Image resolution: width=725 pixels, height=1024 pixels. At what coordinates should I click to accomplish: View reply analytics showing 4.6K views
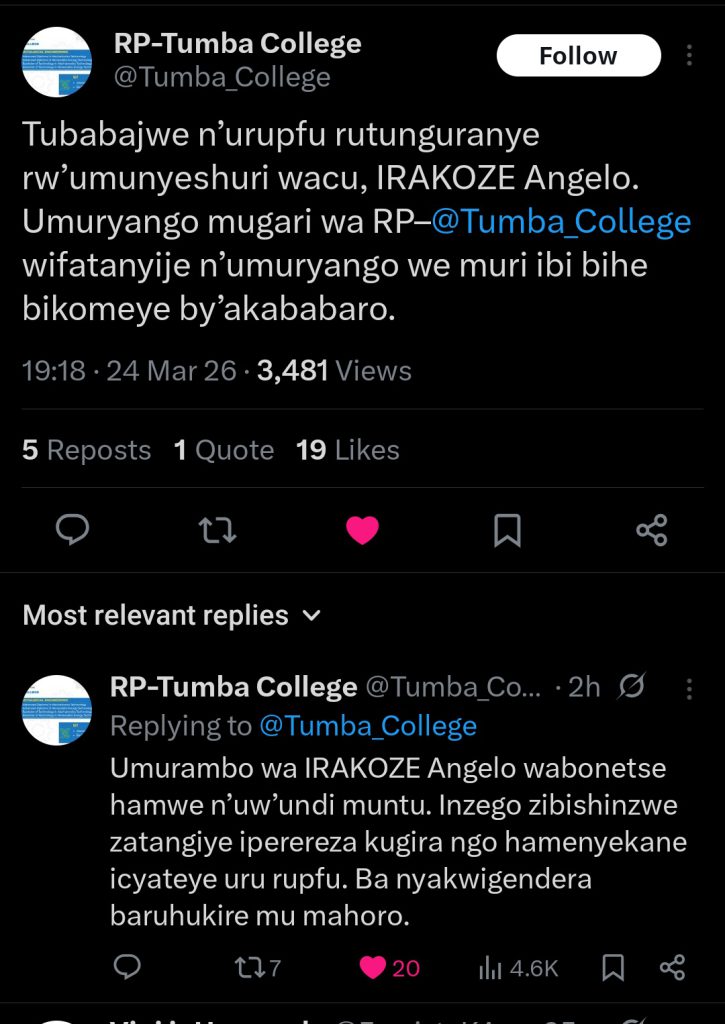click(x=518, y=967)
